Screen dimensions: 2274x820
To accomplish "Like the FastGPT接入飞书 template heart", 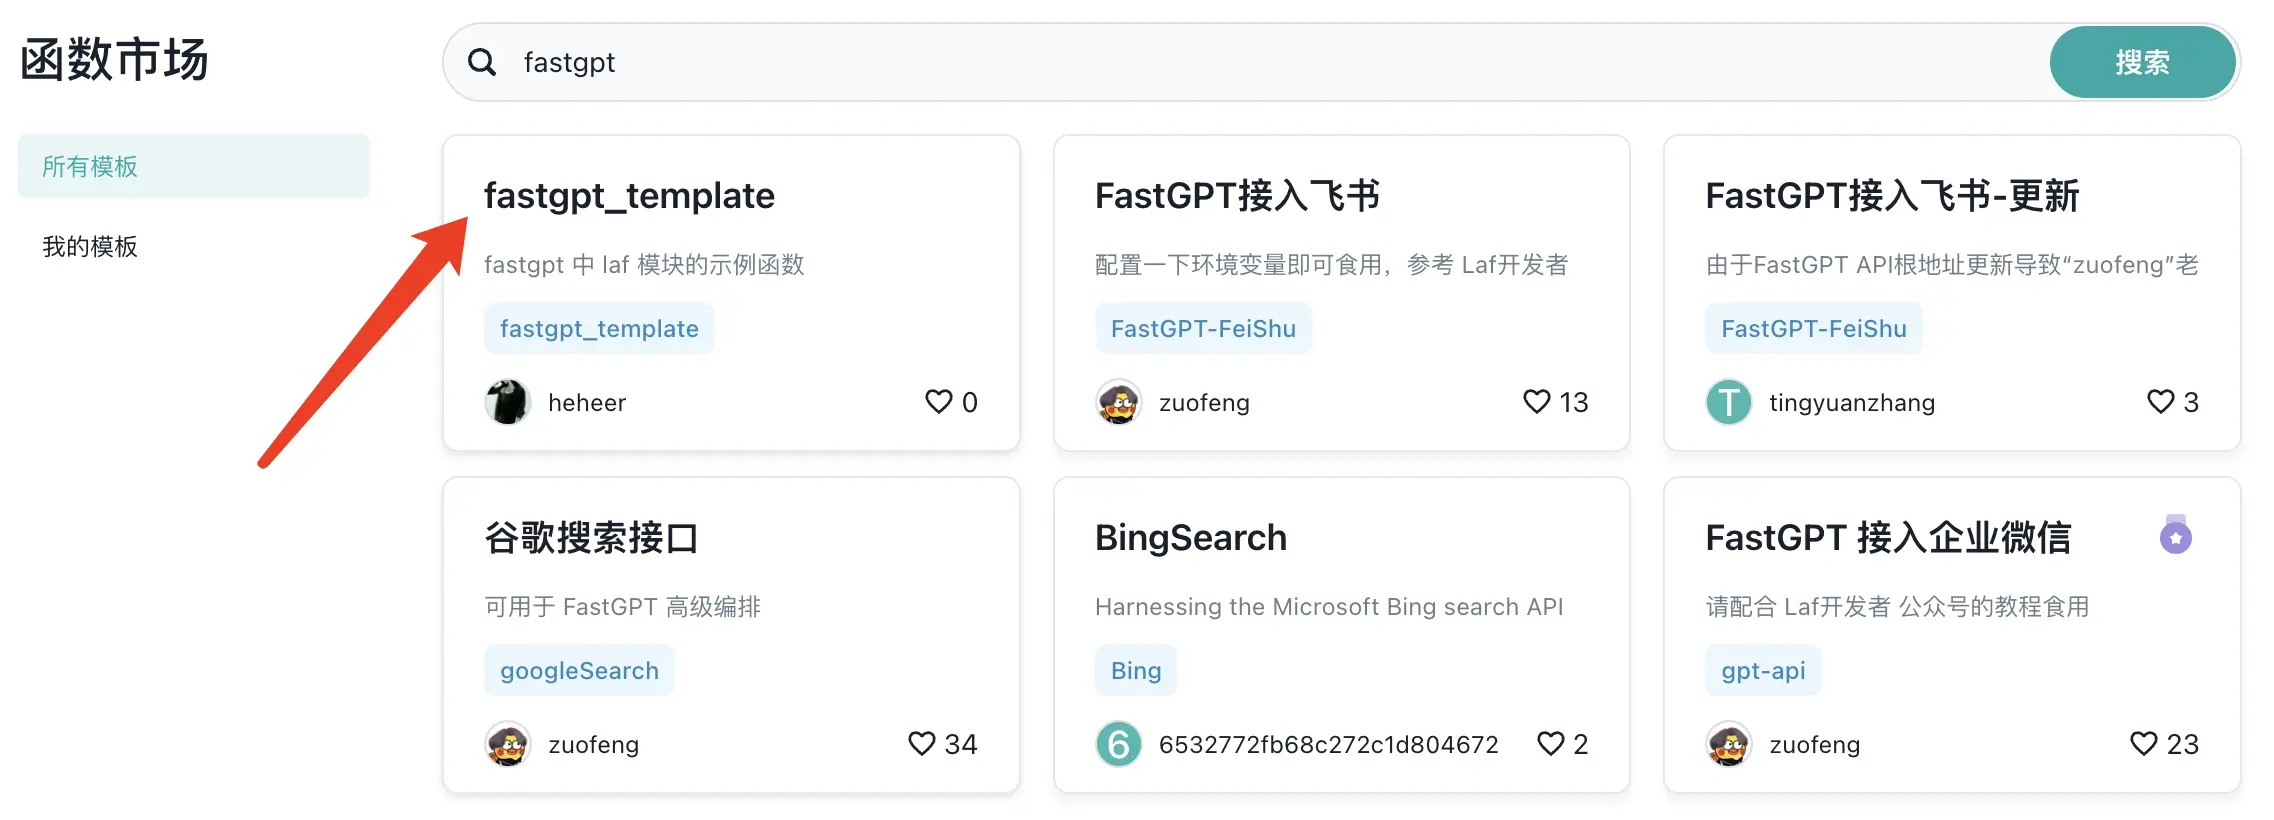I will point(1536,402).
